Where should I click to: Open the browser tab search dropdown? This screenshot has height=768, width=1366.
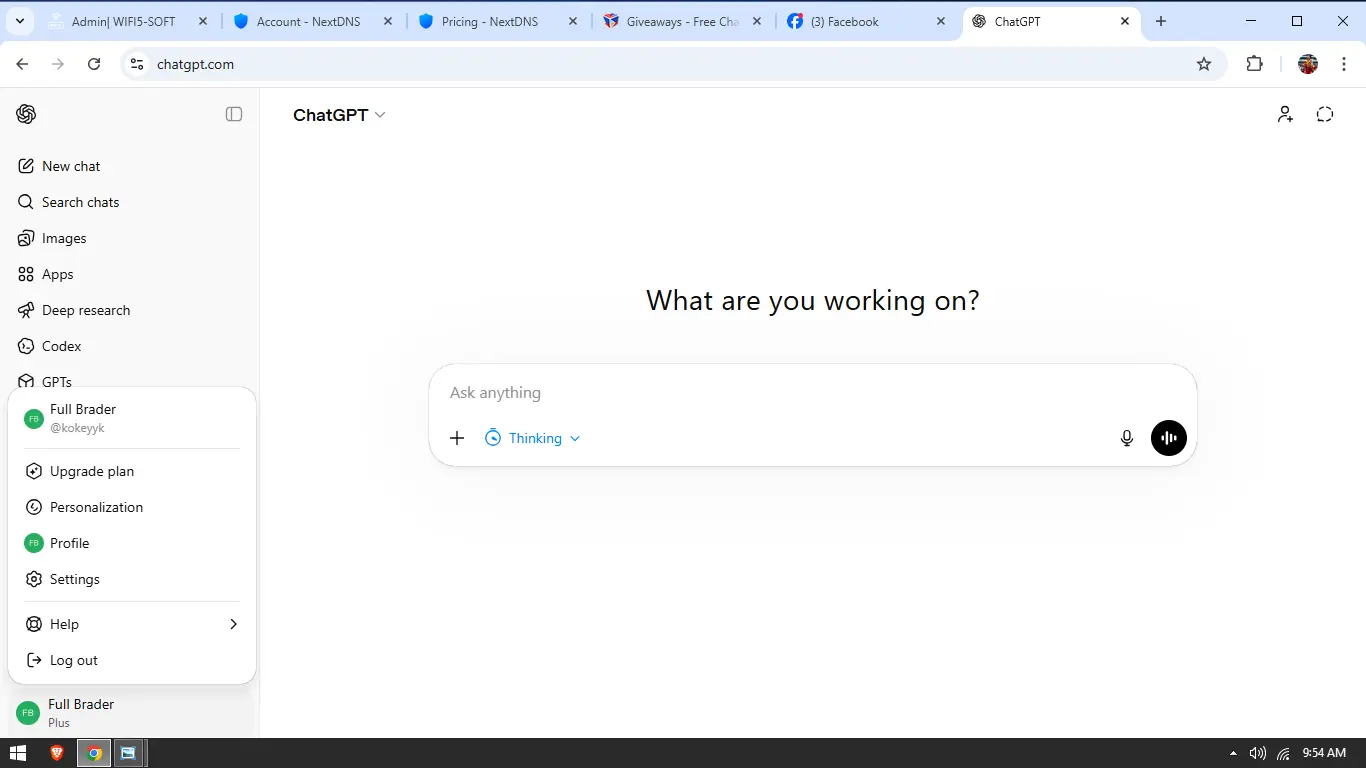tap(20, 21)
